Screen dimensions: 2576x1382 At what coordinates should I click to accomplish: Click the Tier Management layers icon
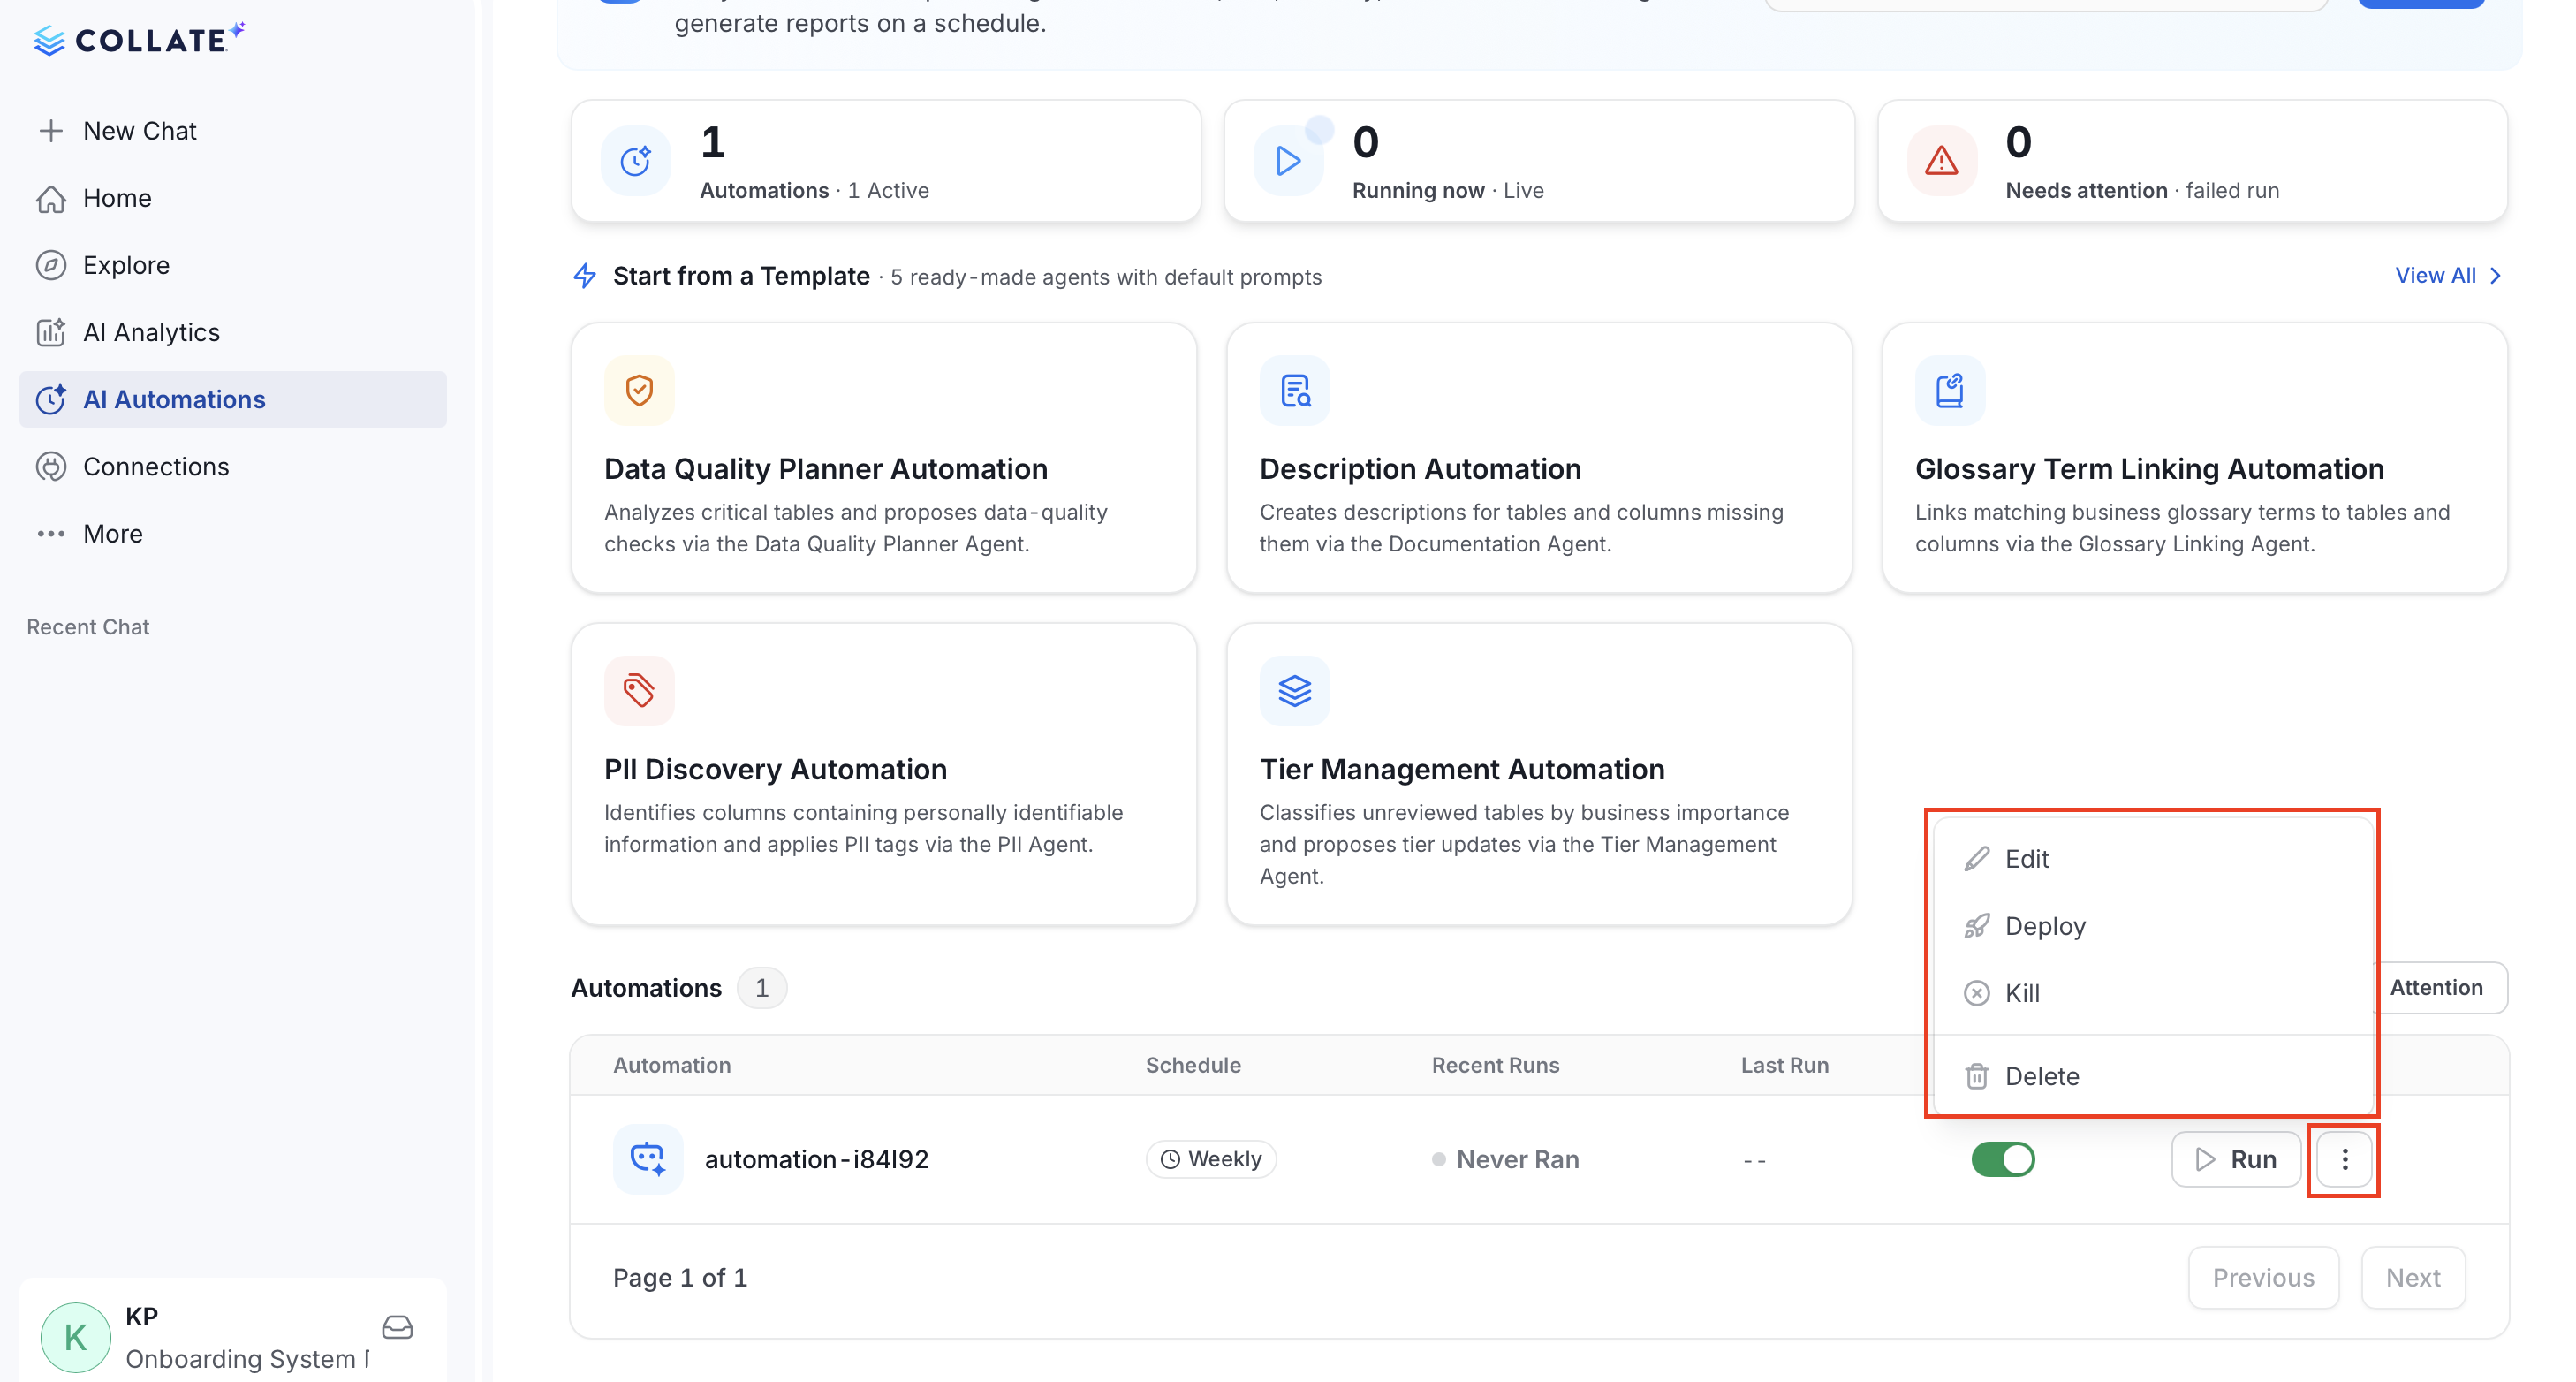pos(1295,691)
